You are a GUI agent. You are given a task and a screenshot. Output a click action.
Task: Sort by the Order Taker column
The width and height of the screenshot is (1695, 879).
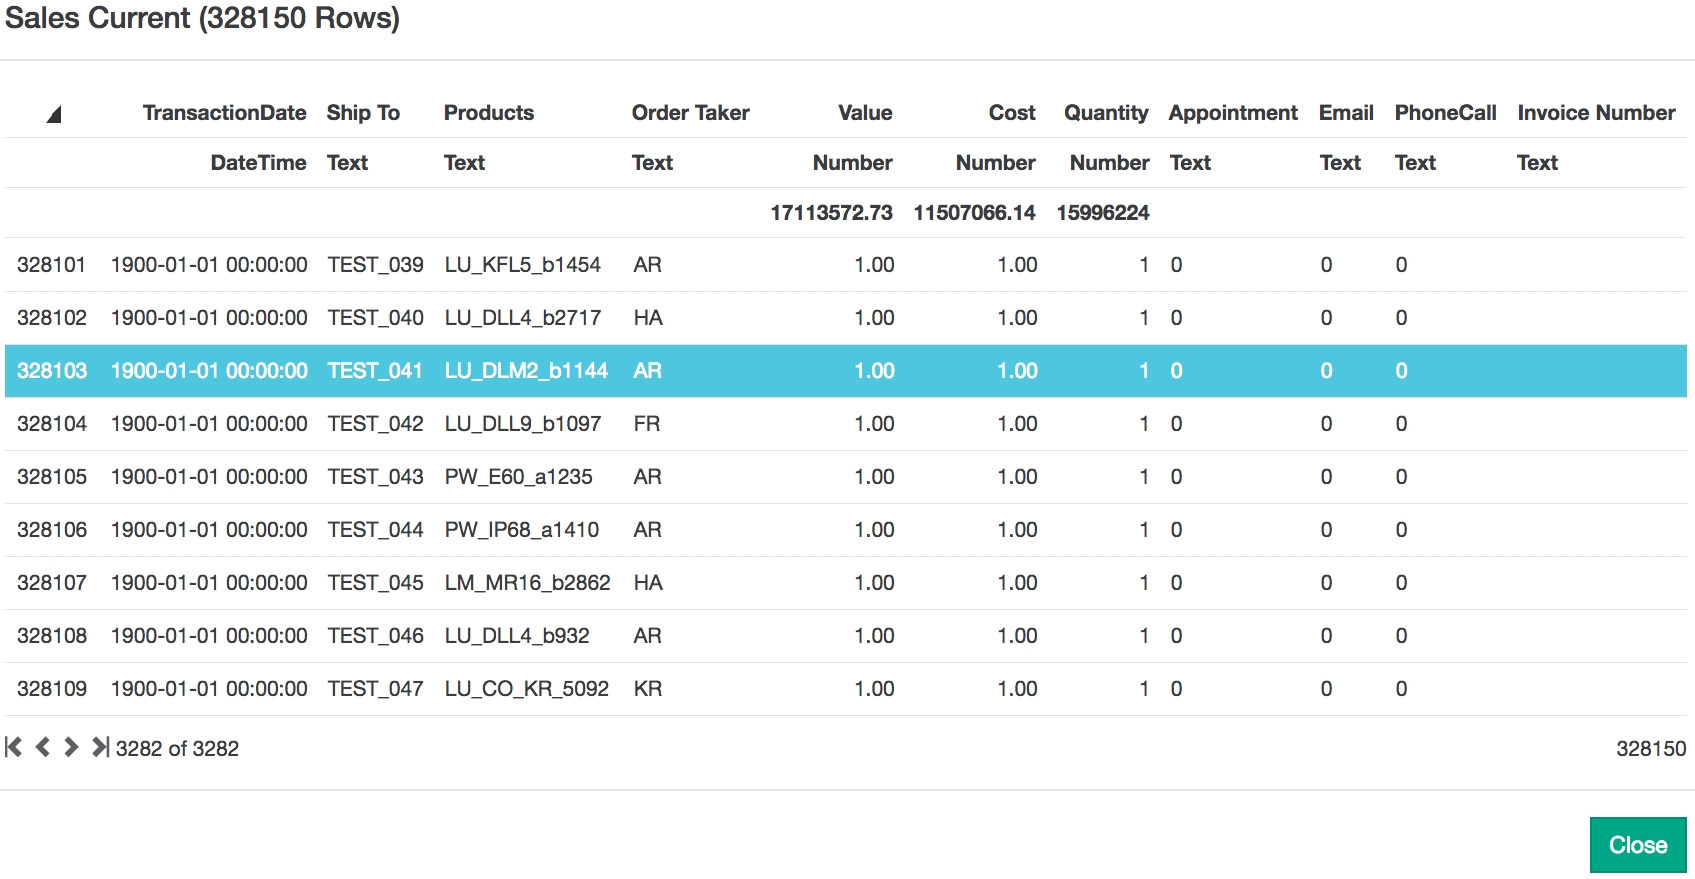pos(690,113)
